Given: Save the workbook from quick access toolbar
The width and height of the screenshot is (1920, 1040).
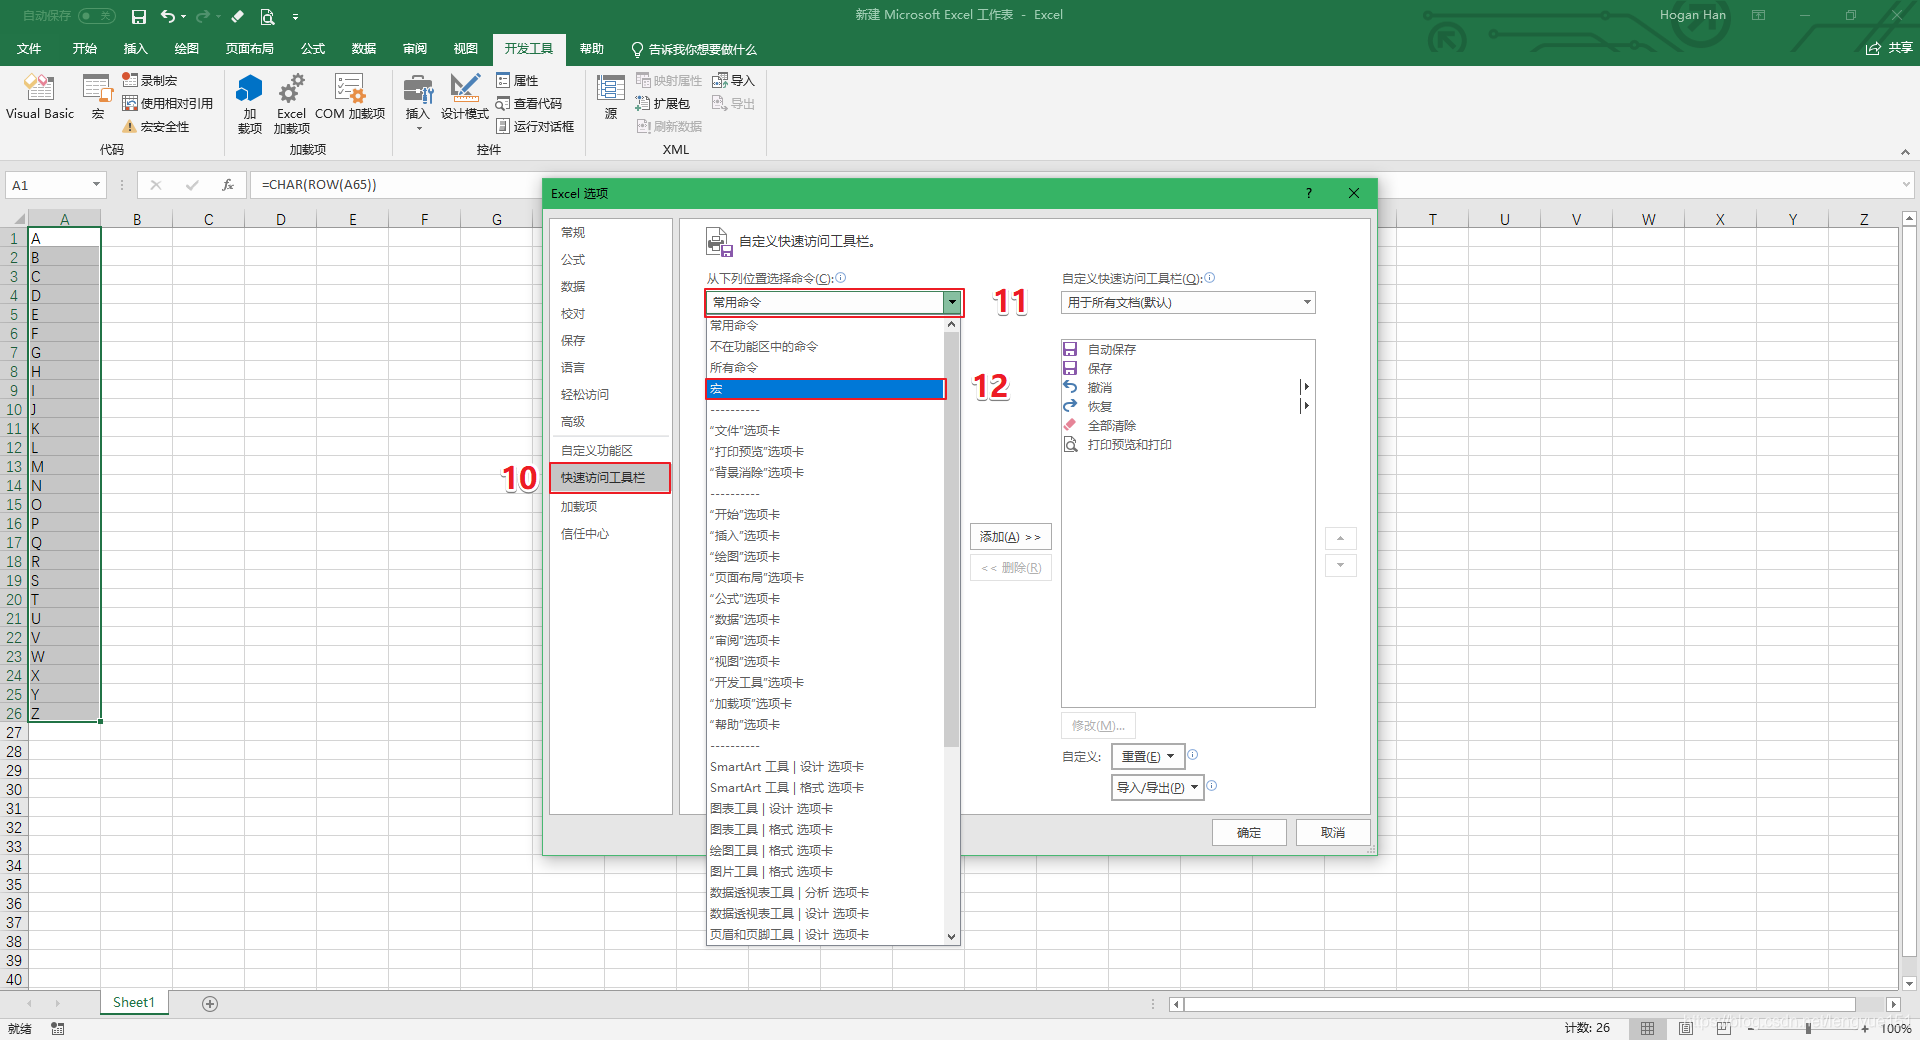Looking at the screenshot, I should (139, 16).
